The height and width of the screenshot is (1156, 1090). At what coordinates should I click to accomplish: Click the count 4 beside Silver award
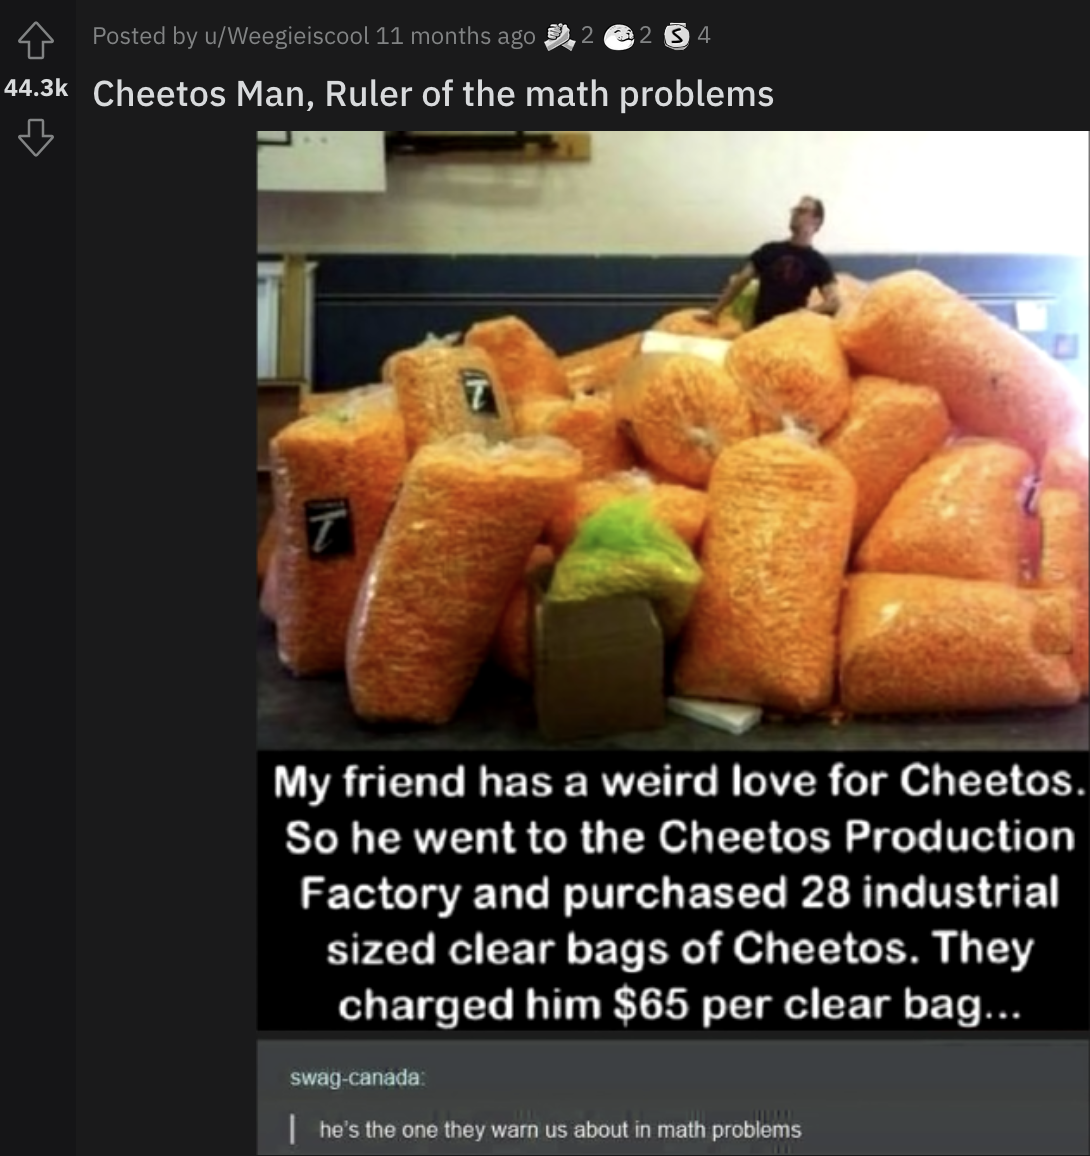[704, 35]
